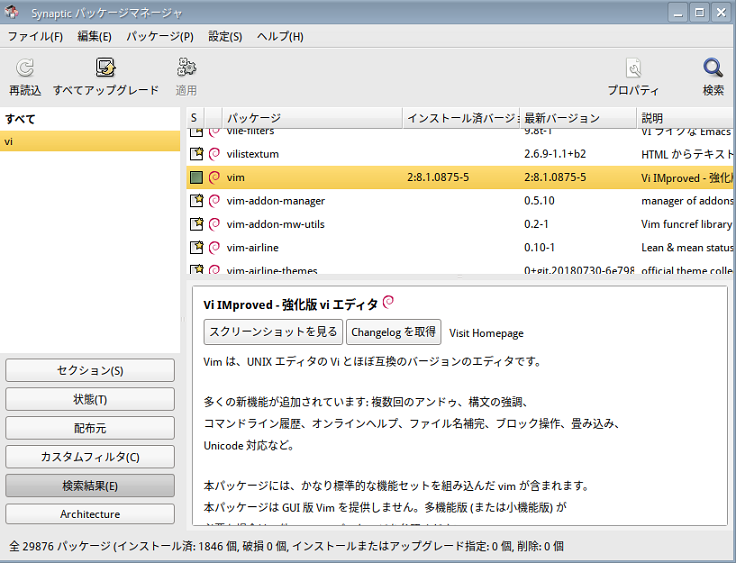
Task: Minimize the Synaptic window
Action: click(x=678, y=12)
